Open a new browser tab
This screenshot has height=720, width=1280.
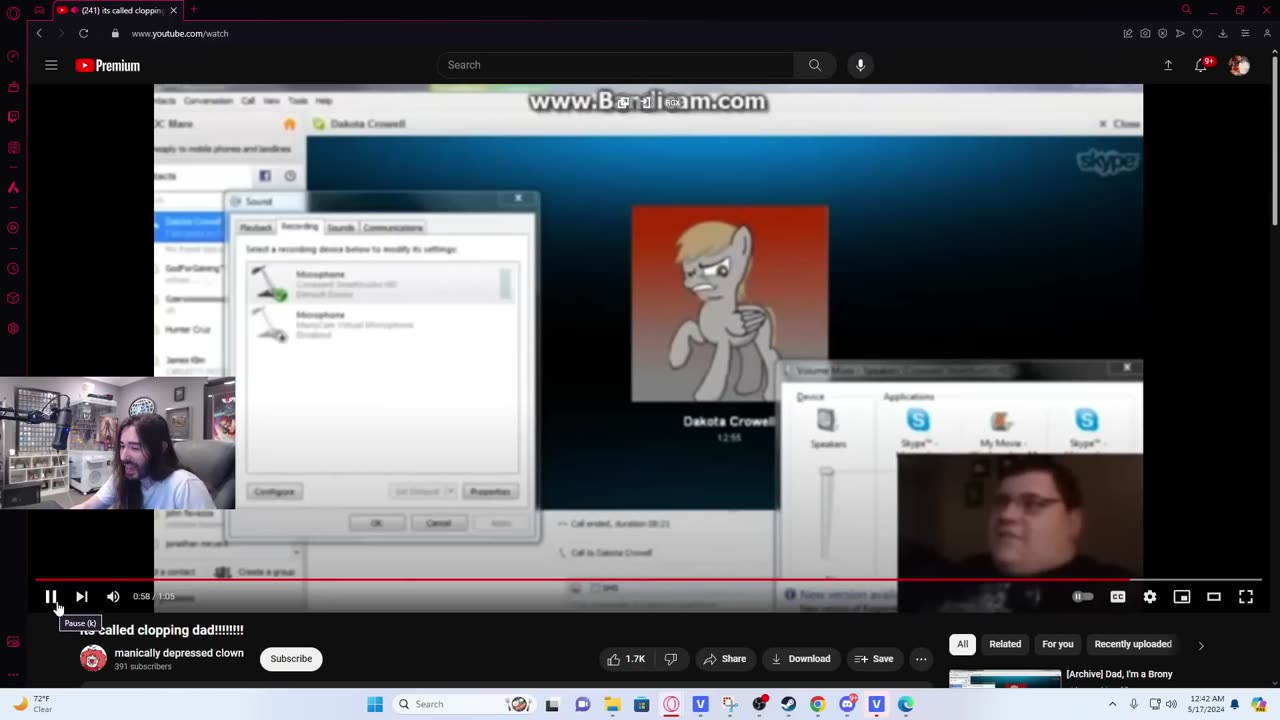194,10
